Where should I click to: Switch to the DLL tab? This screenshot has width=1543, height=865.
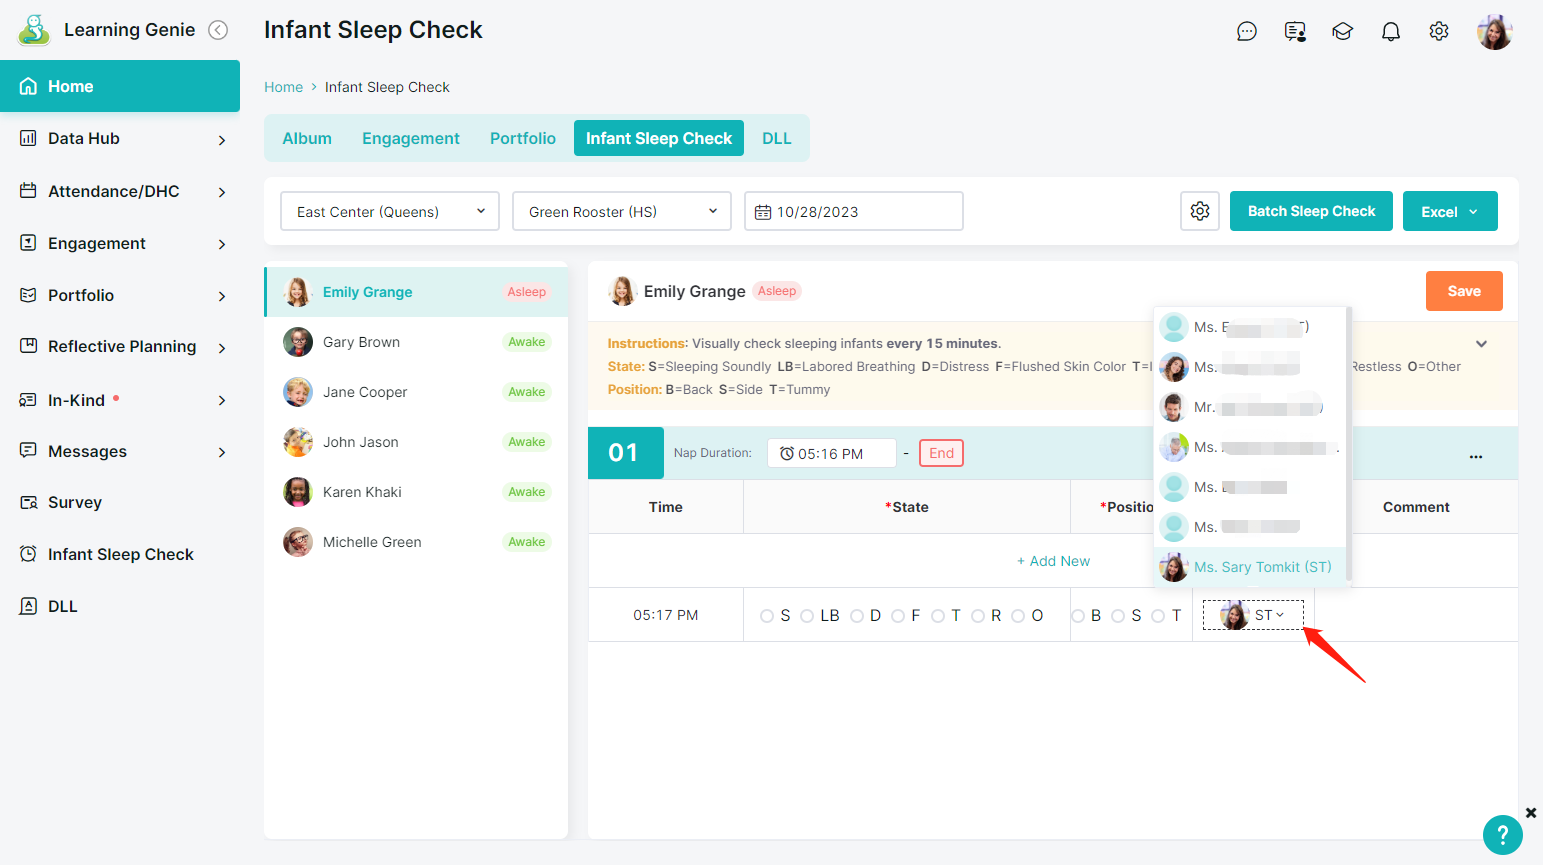[776, 138]
